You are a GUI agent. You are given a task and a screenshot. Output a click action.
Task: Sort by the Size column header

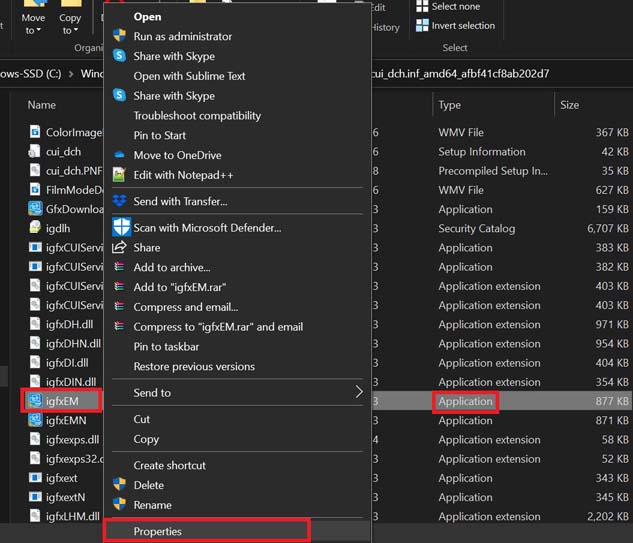click(x=569, y=105)
